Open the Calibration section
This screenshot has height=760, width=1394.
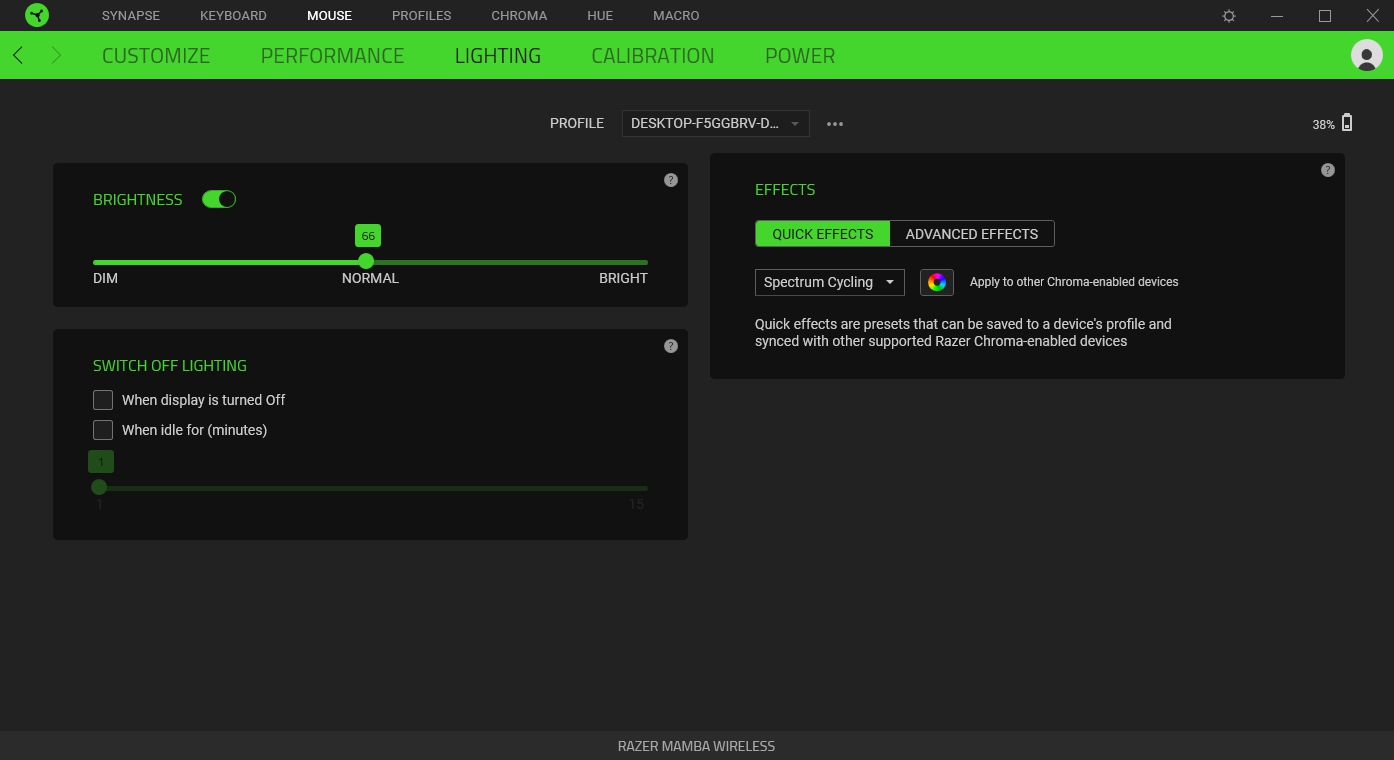(x=653, y=56)
